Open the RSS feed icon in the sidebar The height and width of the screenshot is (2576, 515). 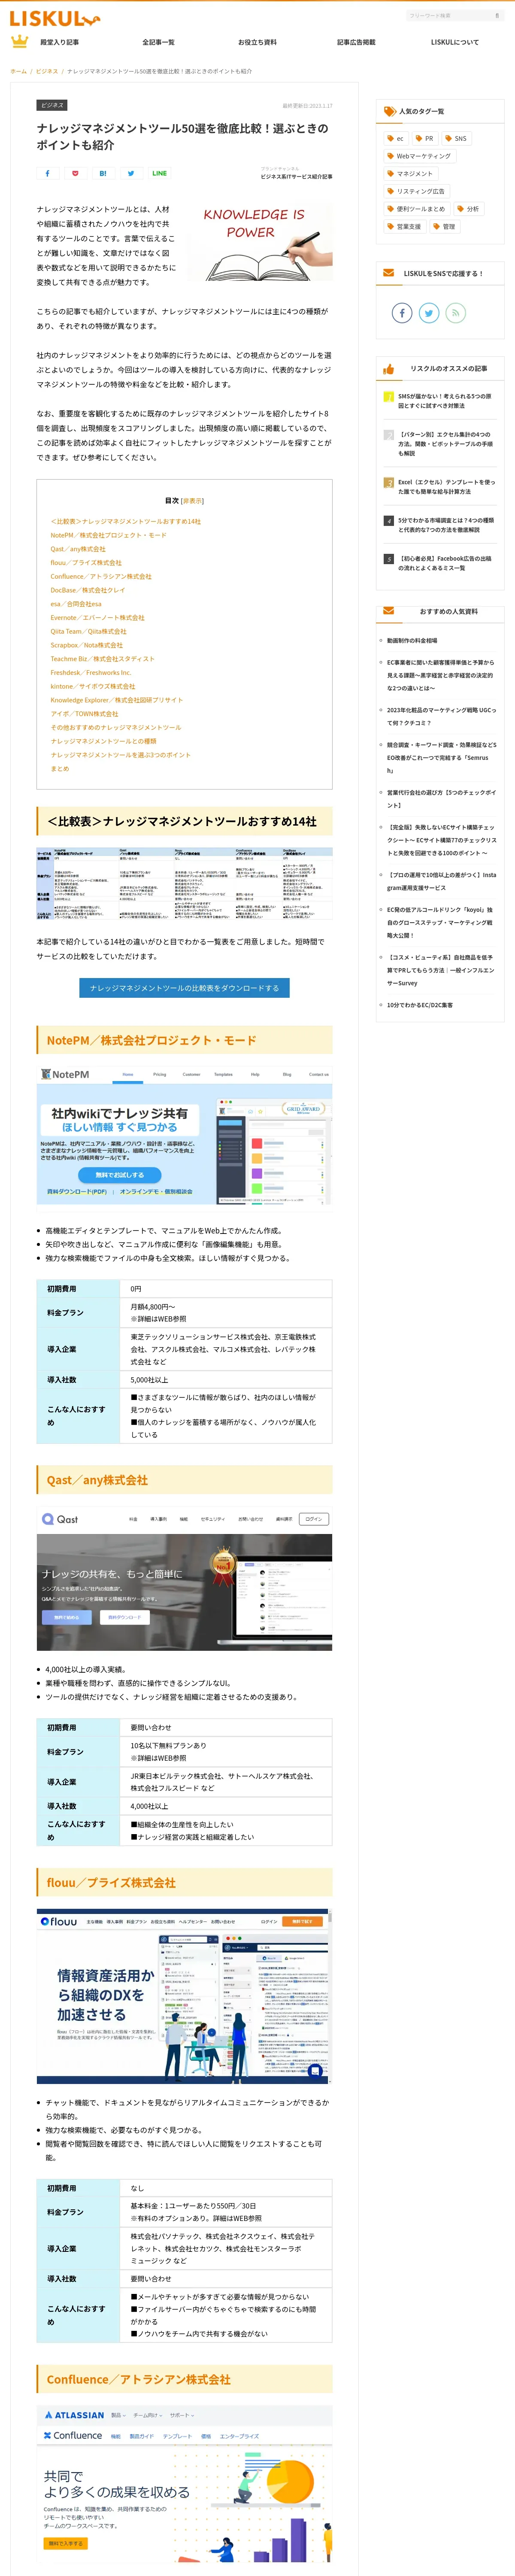pyautogui.click(x=456, y=313)
